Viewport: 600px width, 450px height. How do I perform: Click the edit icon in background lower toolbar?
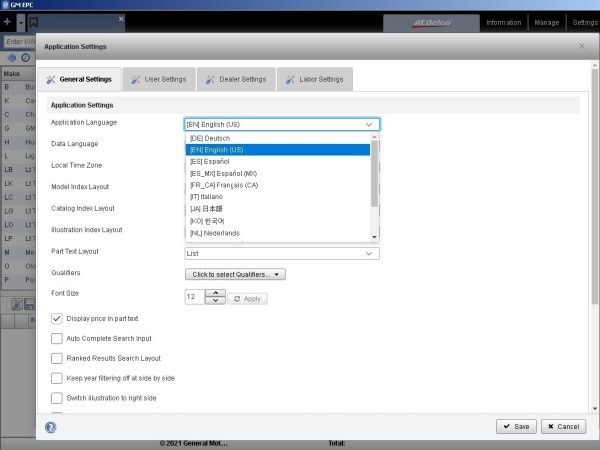pyautogui.click(x=16, y=305)
